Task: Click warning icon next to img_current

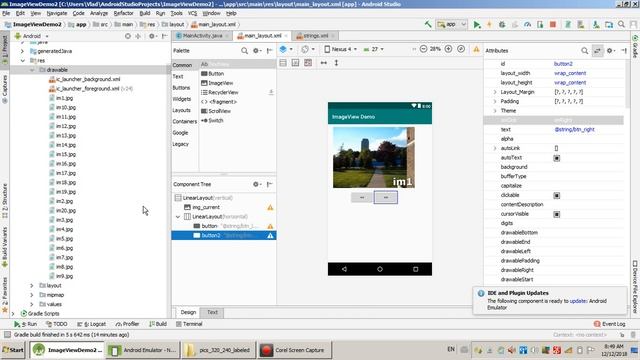Action: [270, 207]
